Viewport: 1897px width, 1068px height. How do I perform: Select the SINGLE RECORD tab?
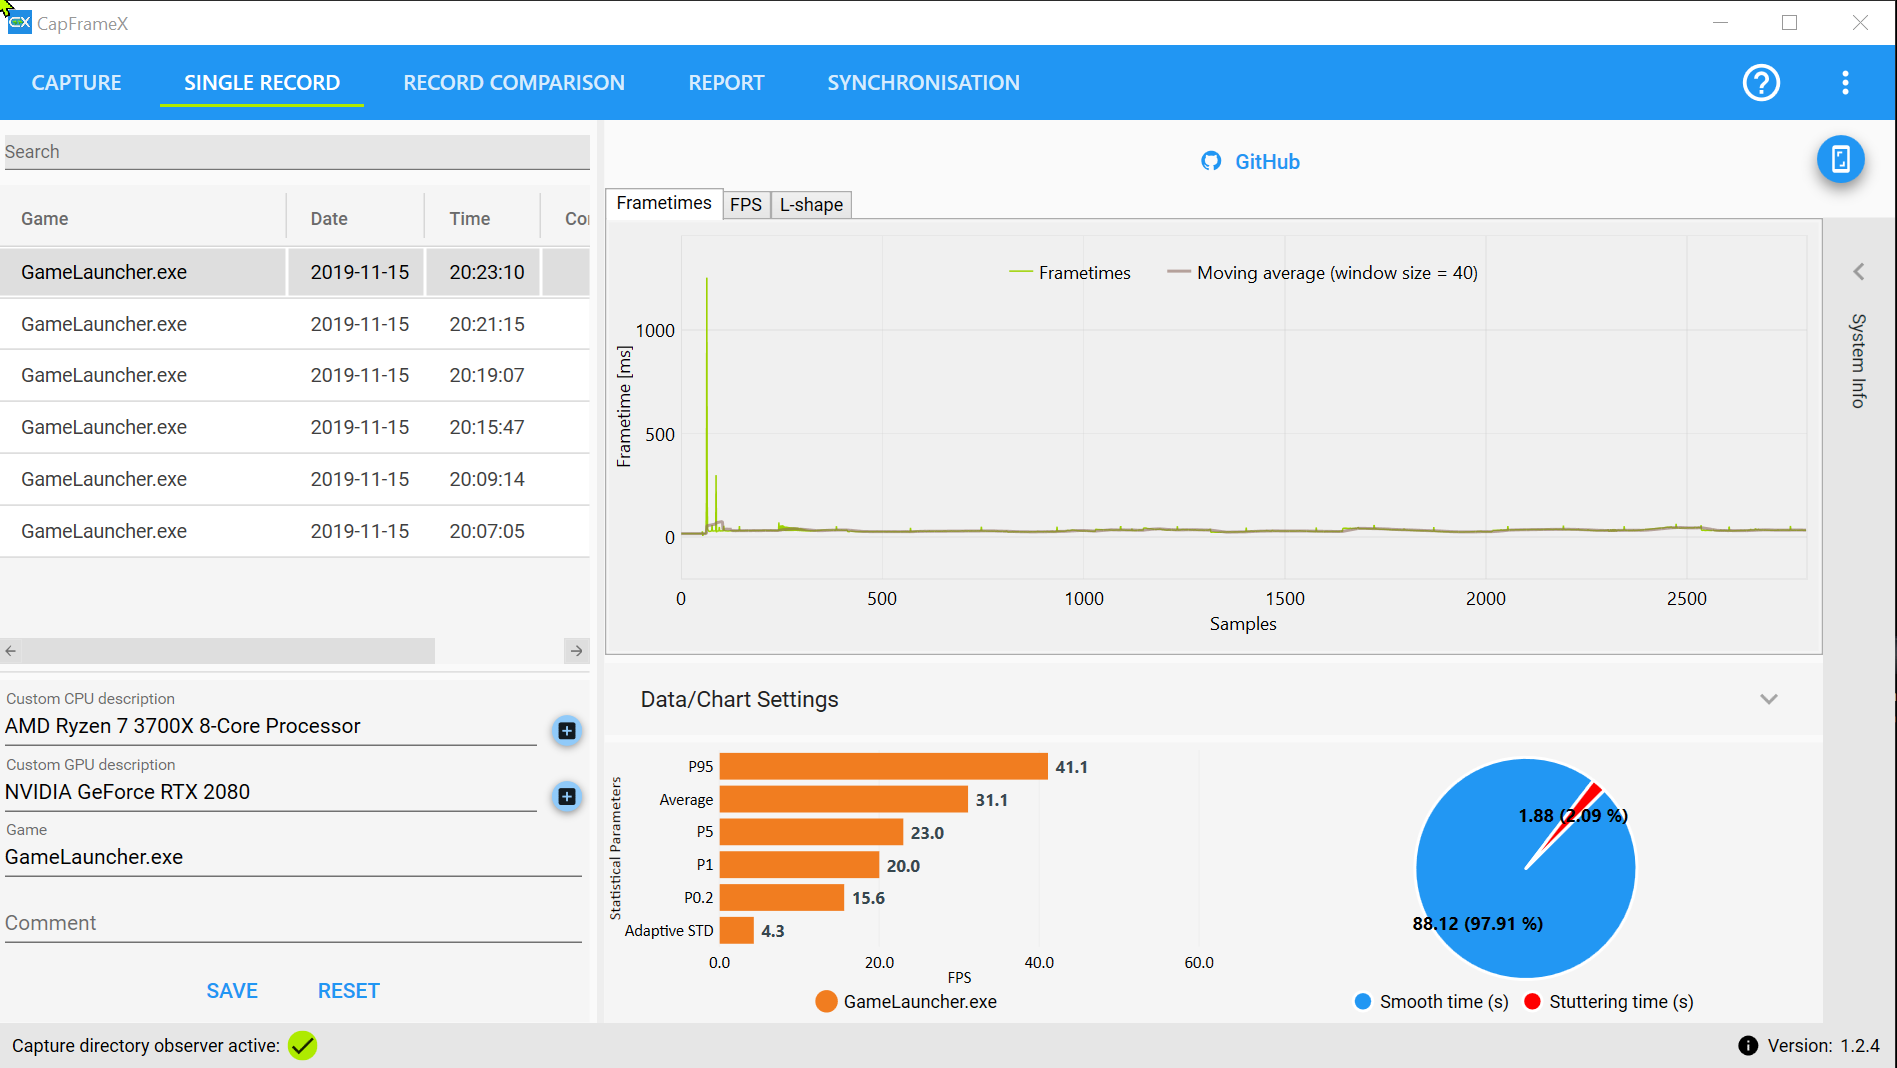(262, 83)
